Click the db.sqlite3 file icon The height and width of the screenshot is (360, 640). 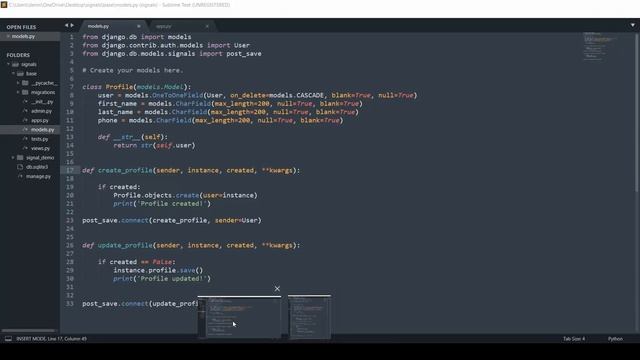[20, 167]
